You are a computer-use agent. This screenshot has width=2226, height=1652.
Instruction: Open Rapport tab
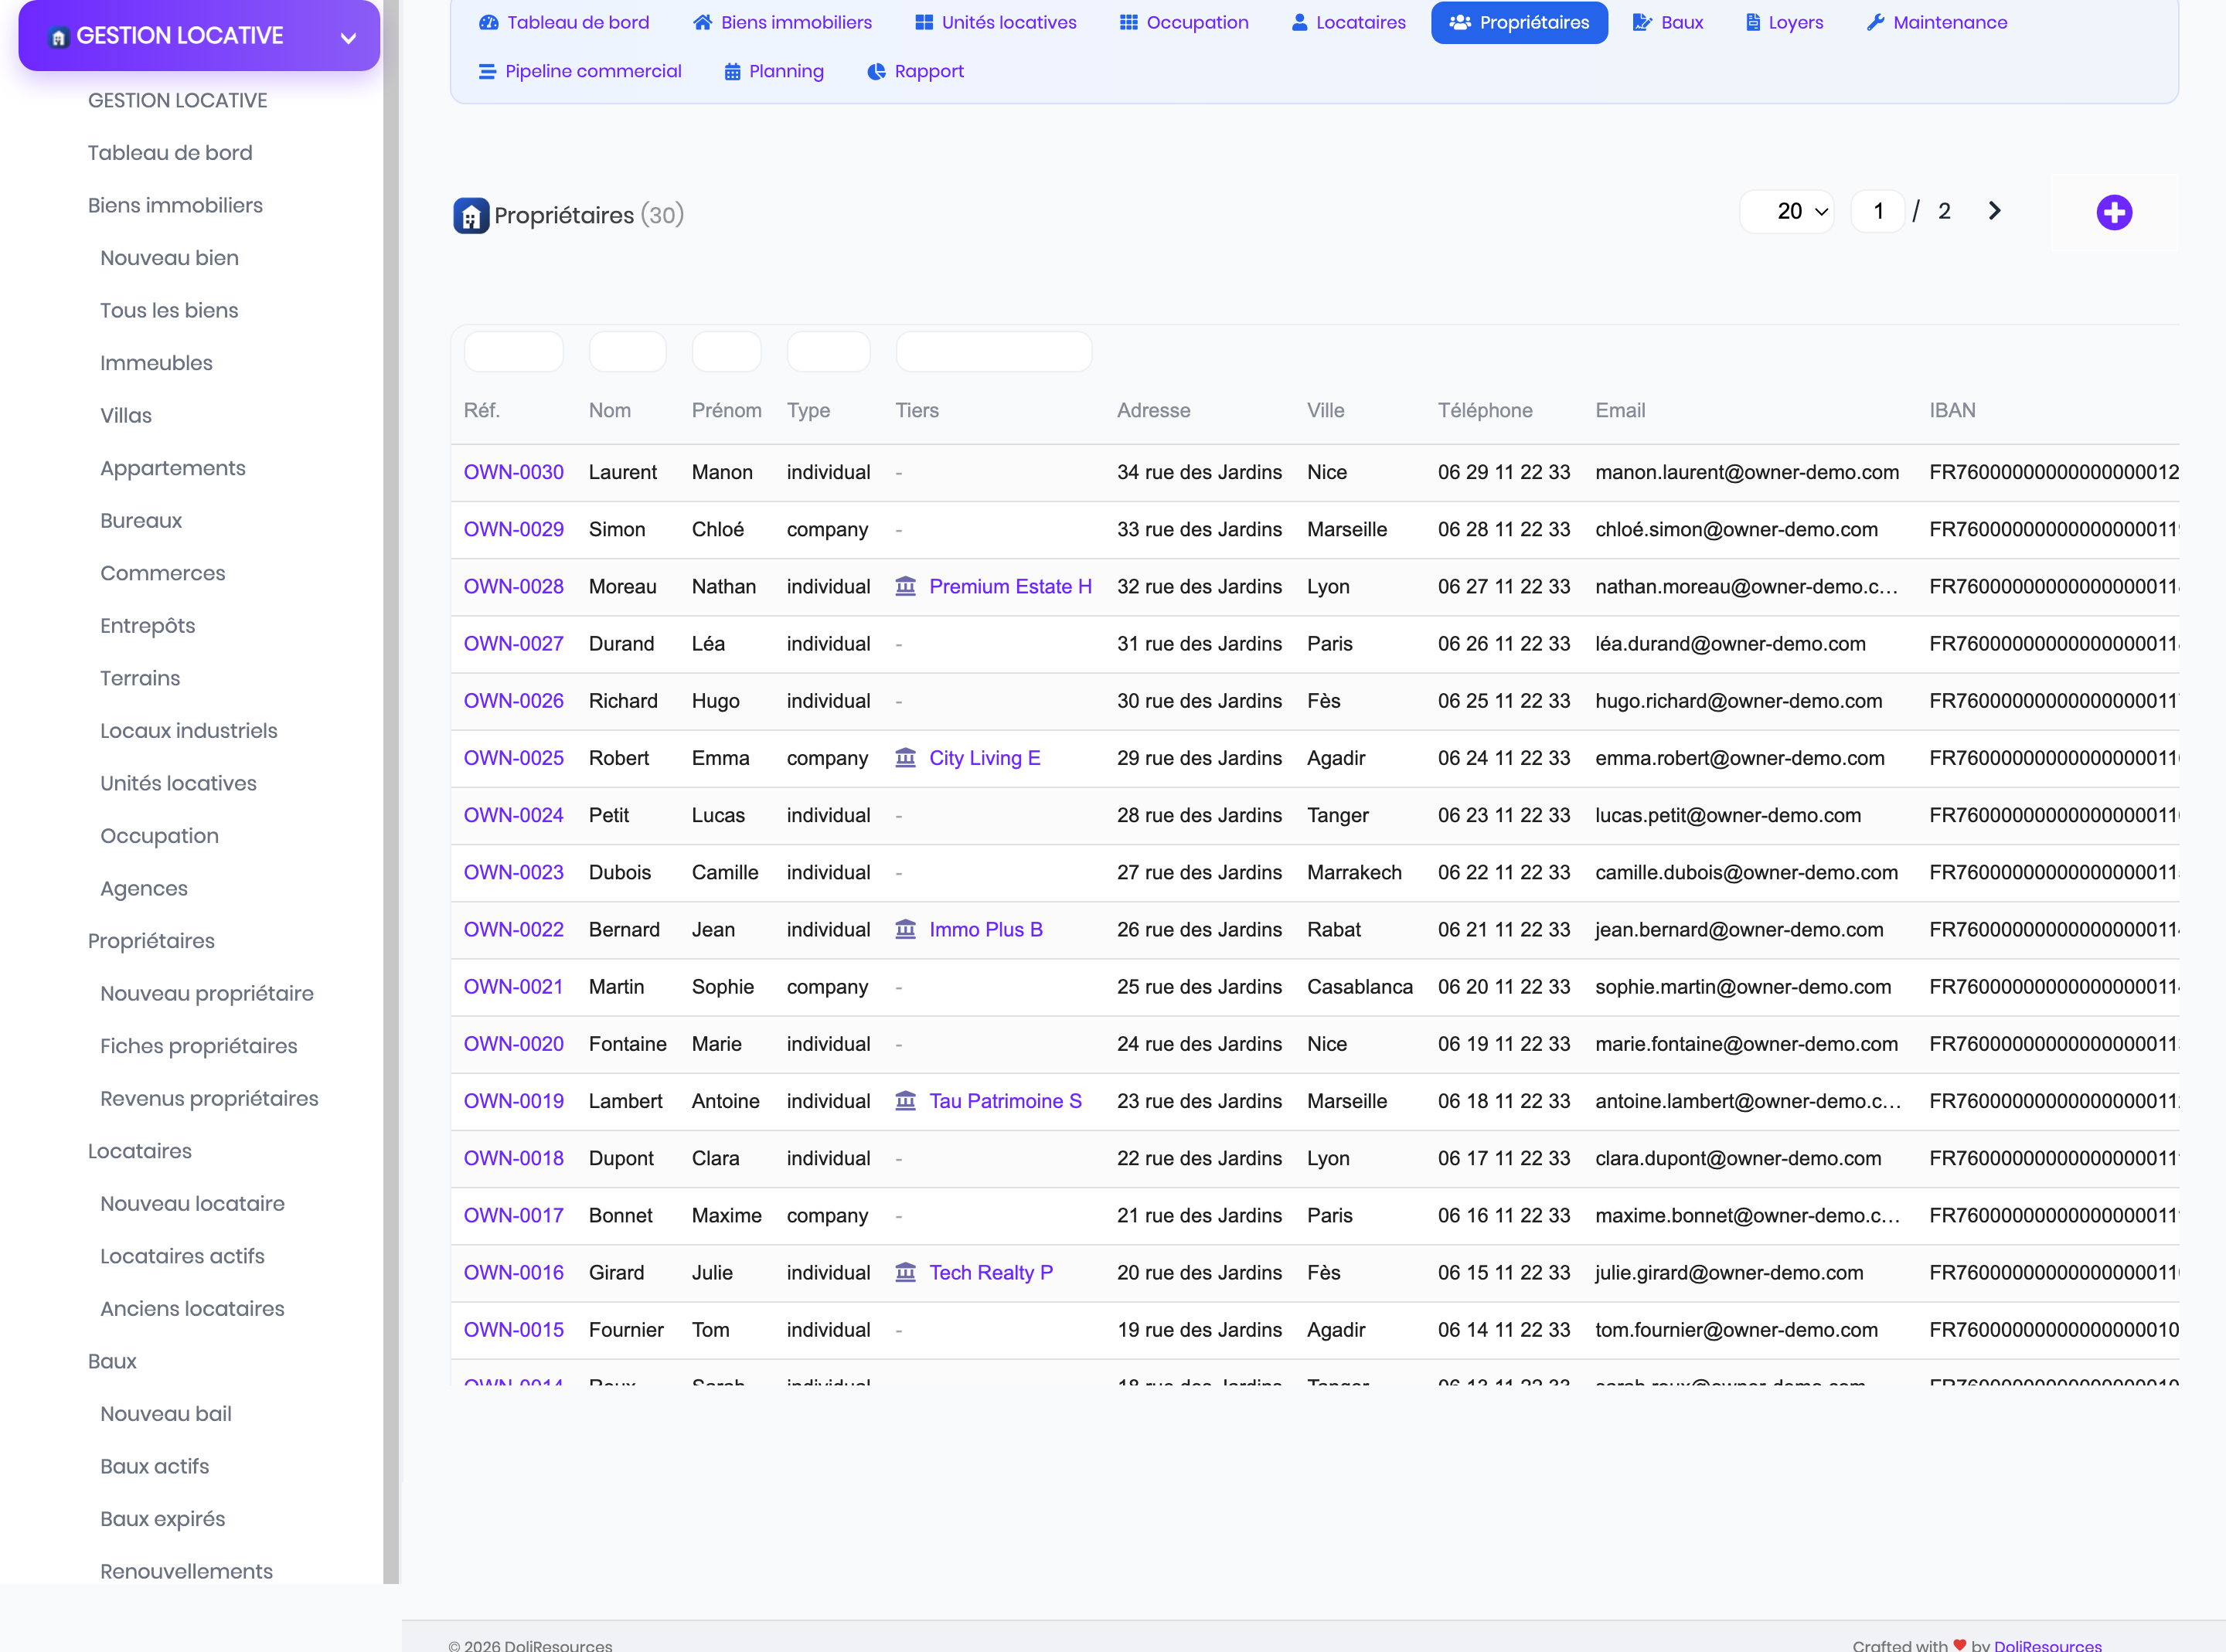coord(915,71)
